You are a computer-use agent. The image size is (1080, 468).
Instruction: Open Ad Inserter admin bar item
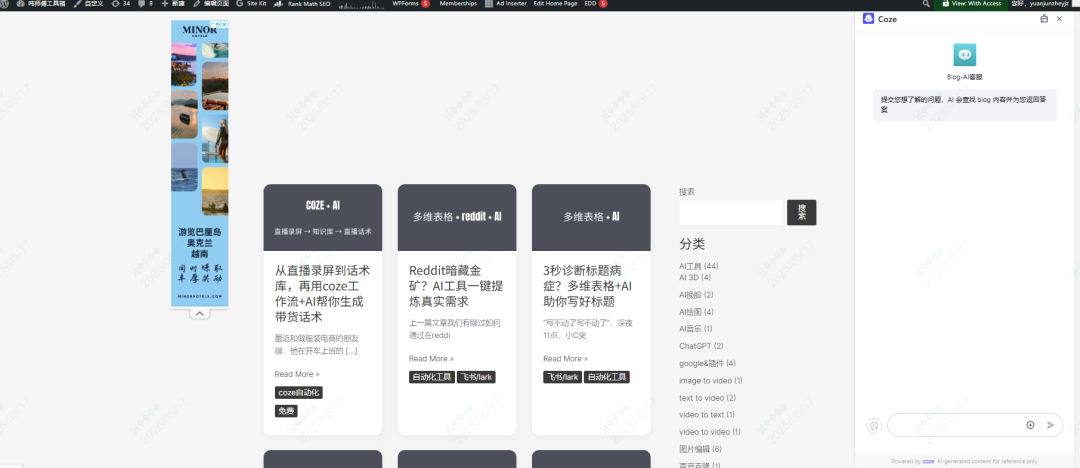506,3
